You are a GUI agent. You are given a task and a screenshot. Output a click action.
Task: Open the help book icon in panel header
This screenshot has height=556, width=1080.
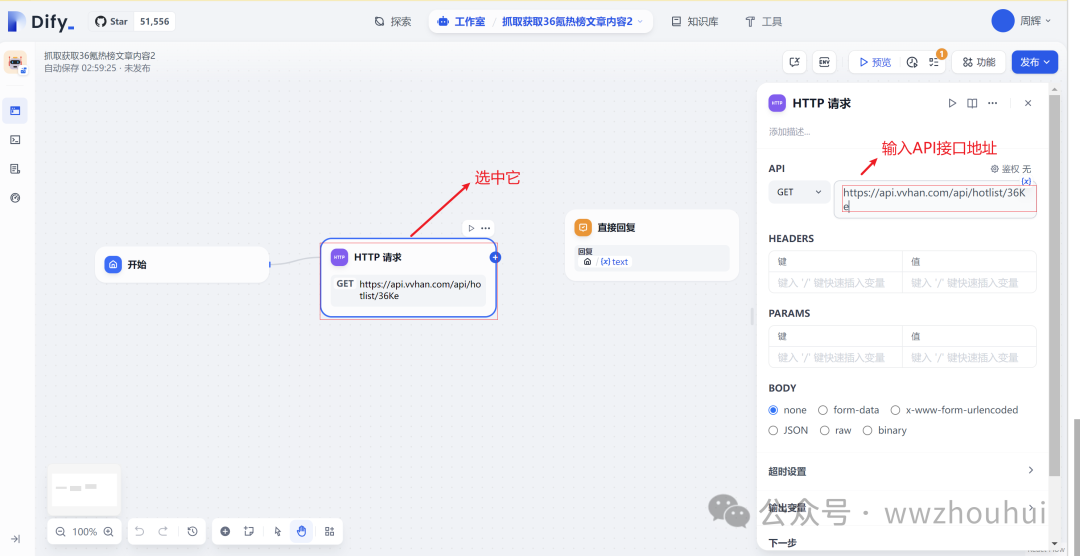point(972,103)
